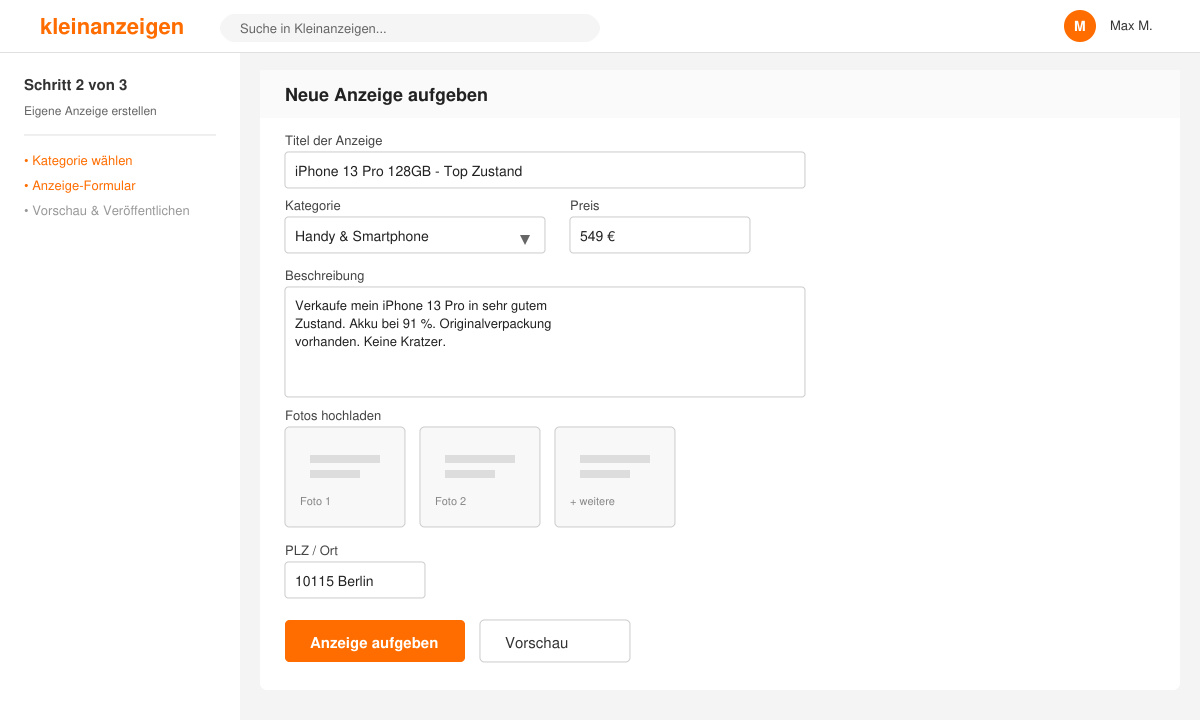
Task: Focus the Suche in Kleinanzeigen search field
Action: (x=410, y=28)
